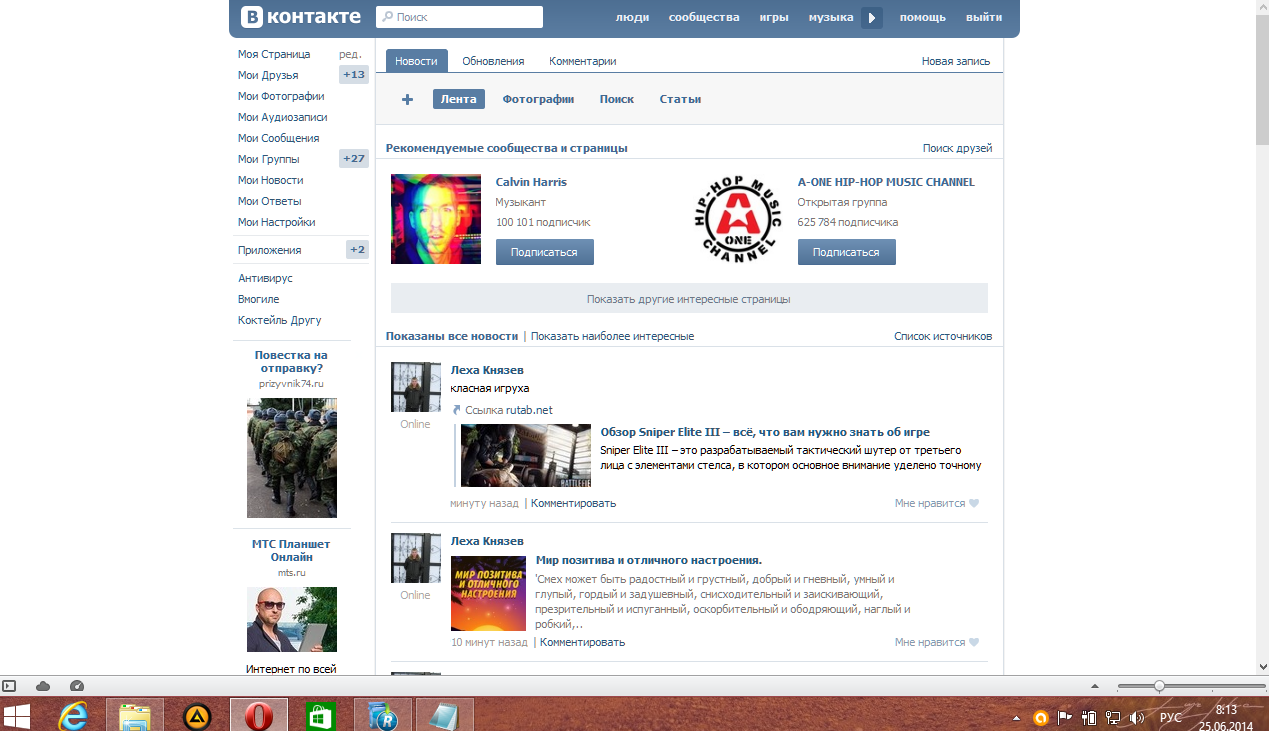The width and height of the screenshot is (1269, 731).
Task: Open the Notepad icon in the taskbar
Action: pos(444,716)
